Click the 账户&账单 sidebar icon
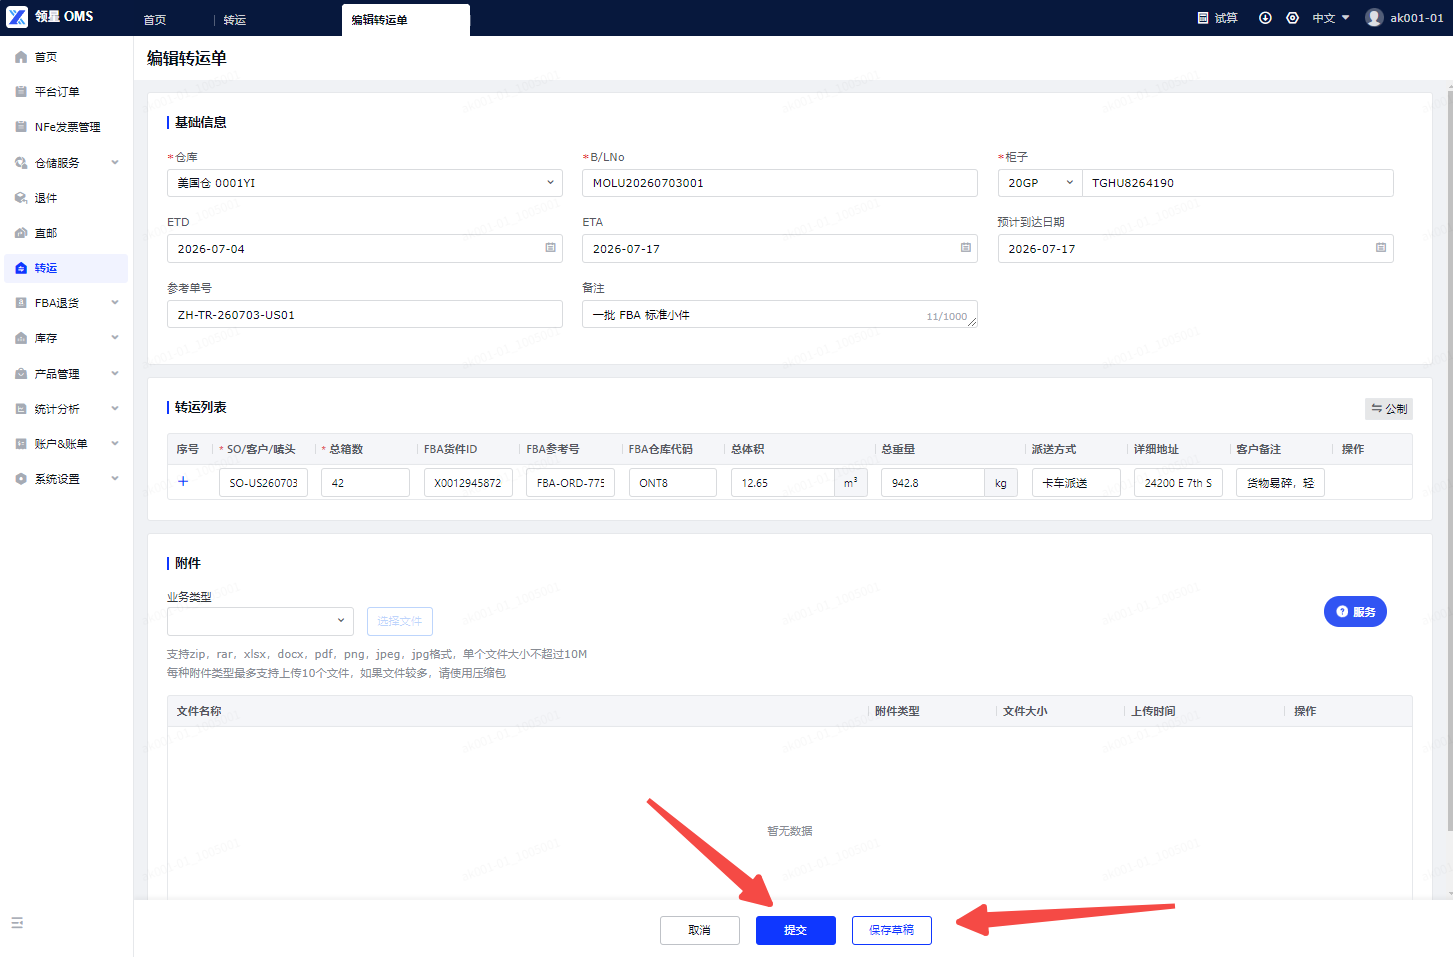 tap(21, 444)
